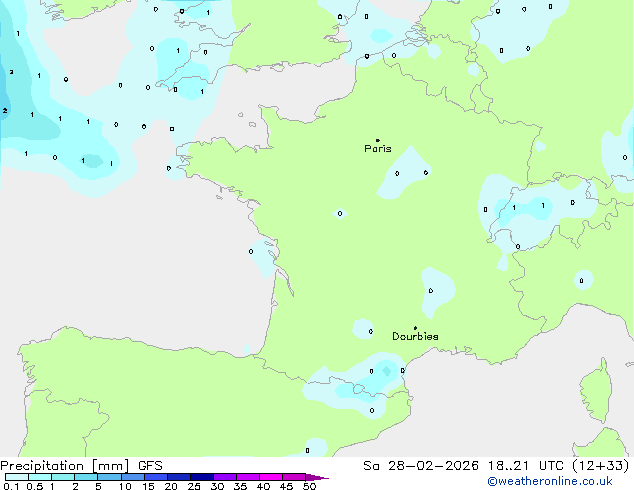Click the legend label '35'
Viewport: 634px width, 490px height.
coord(240,486)
